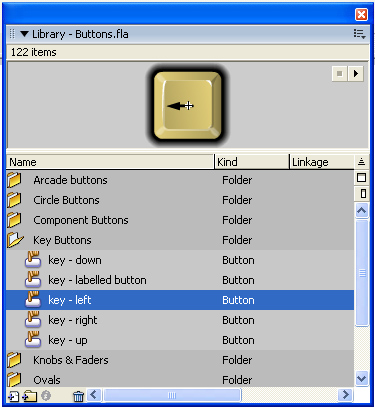Click the horizontal scrollbar thumb
The image size is (375, 408).
pos(172,395)
